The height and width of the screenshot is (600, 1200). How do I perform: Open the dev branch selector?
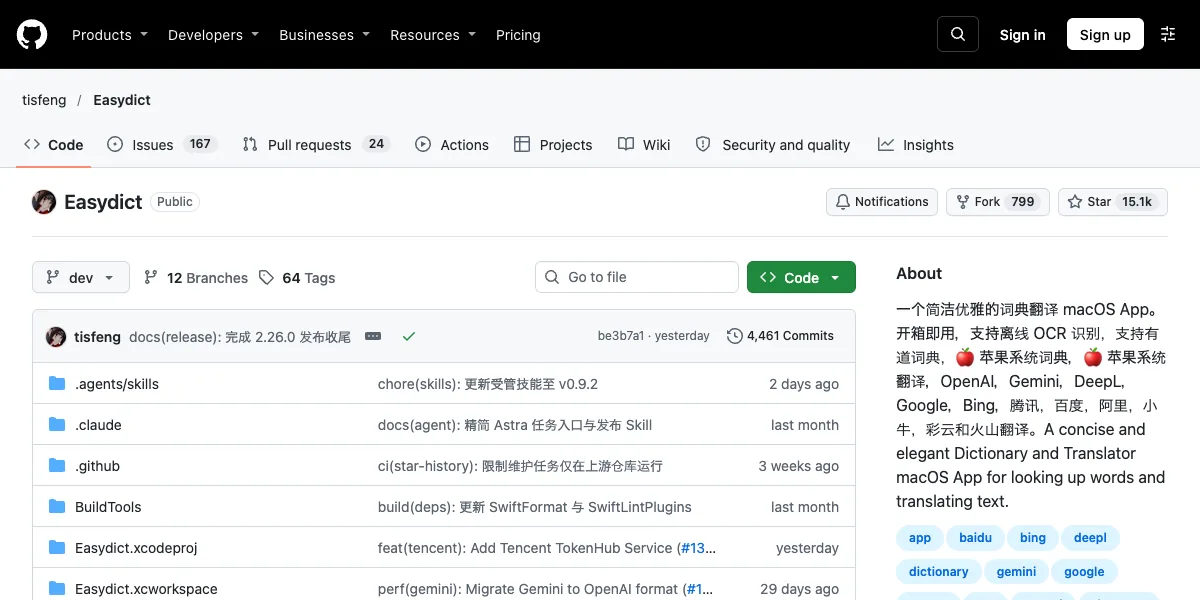[x=81, y=277]
